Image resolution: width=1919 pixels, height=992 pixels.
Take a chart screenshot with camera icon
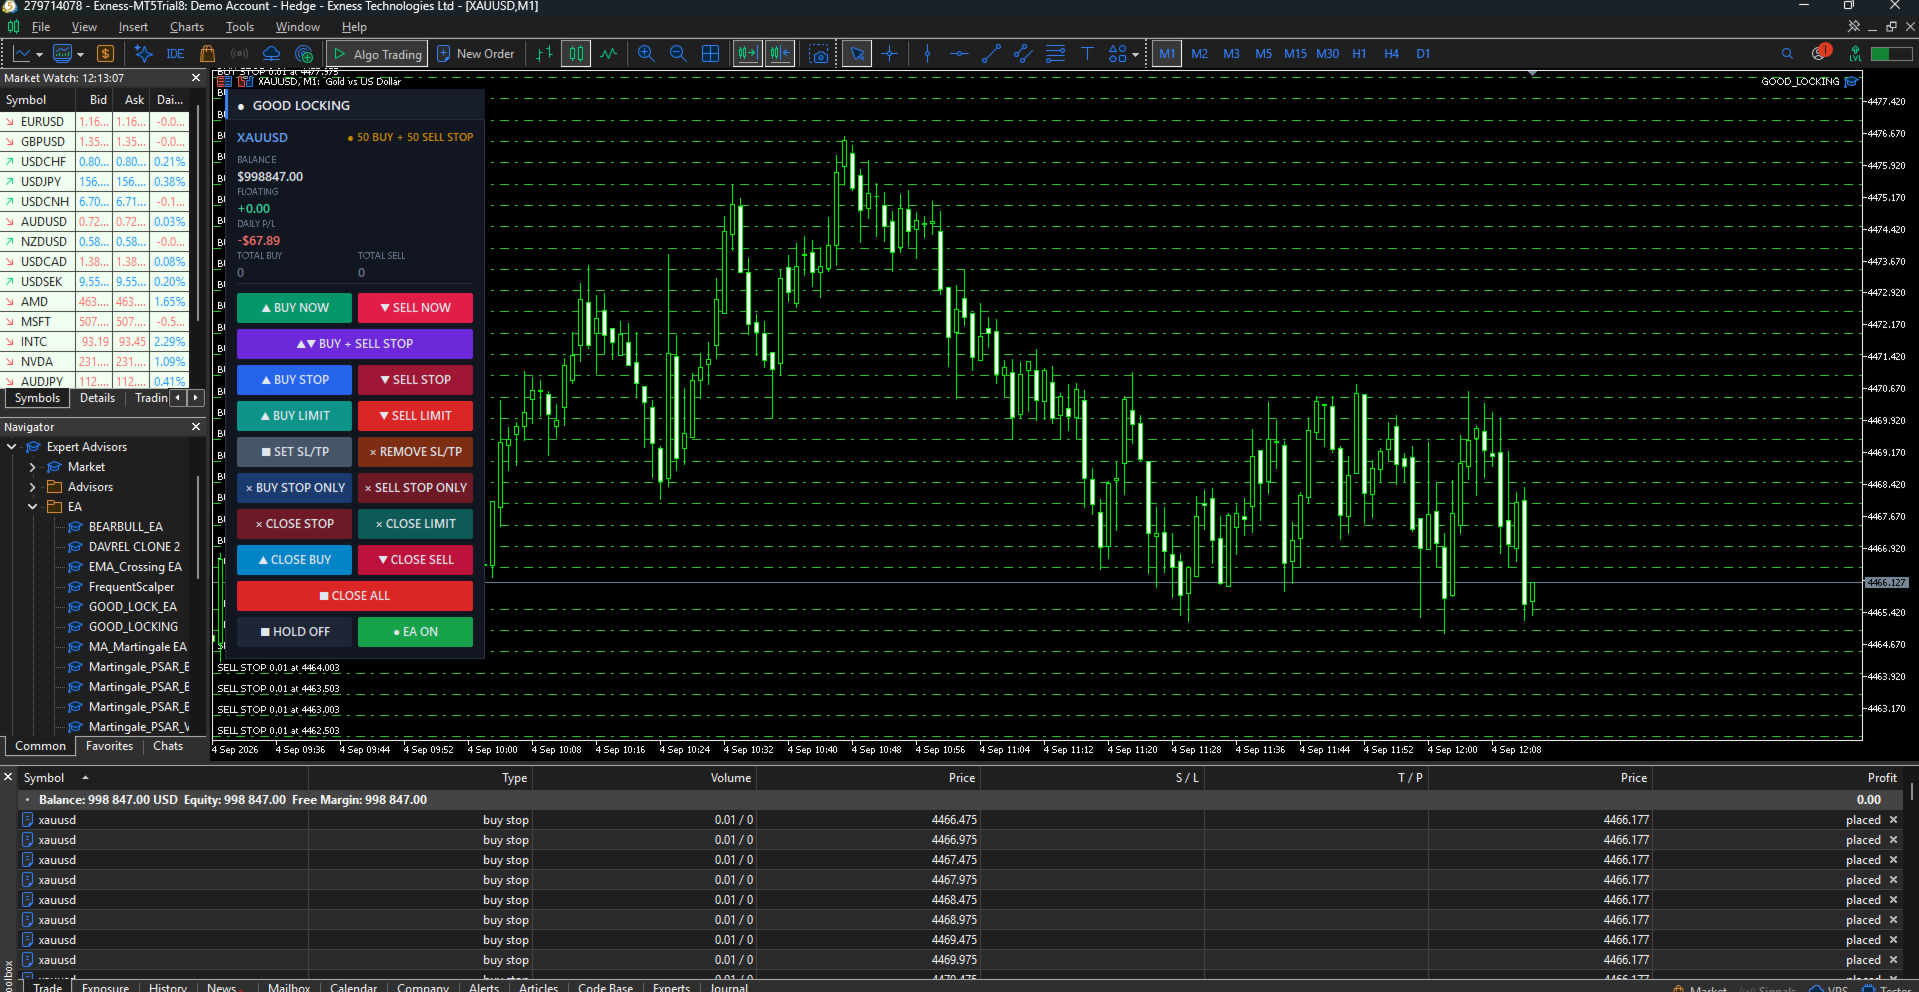[819, 54]
